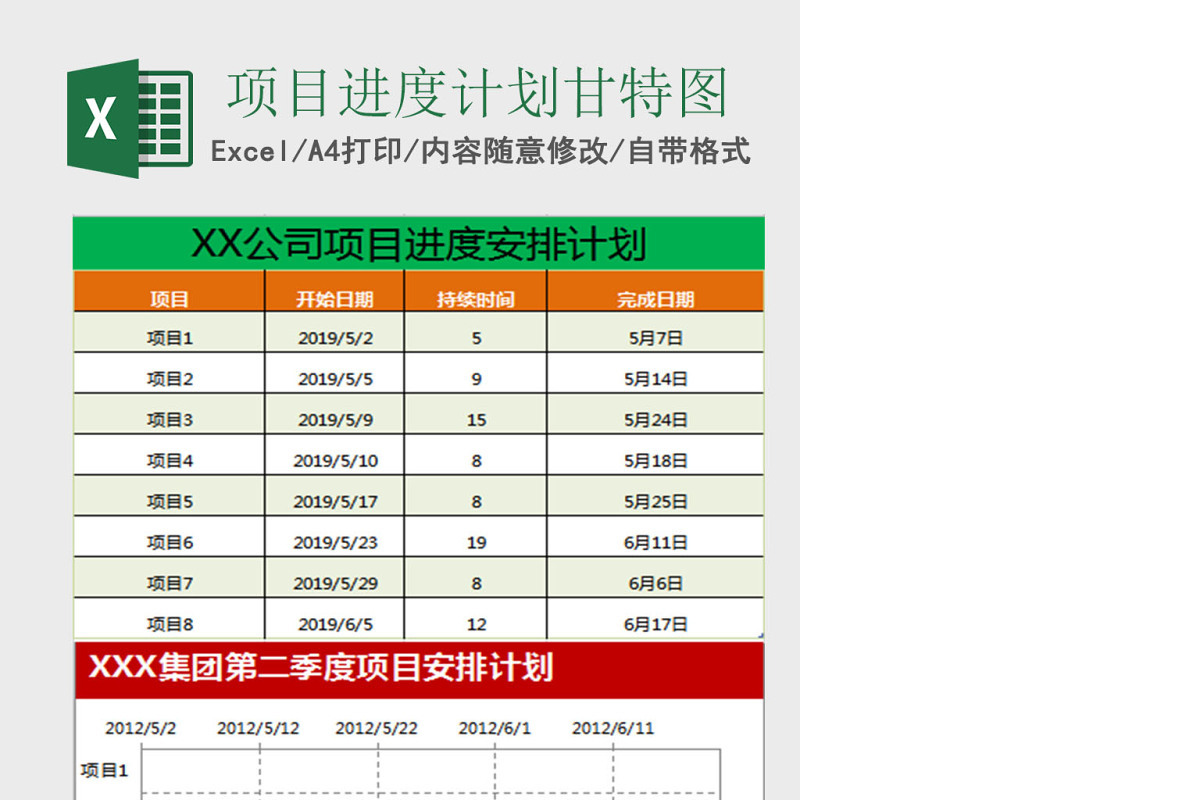Click start date 2019/5/9
Image resolution: width=1200 pixels, height=800 pixels.
click(336, 420)
